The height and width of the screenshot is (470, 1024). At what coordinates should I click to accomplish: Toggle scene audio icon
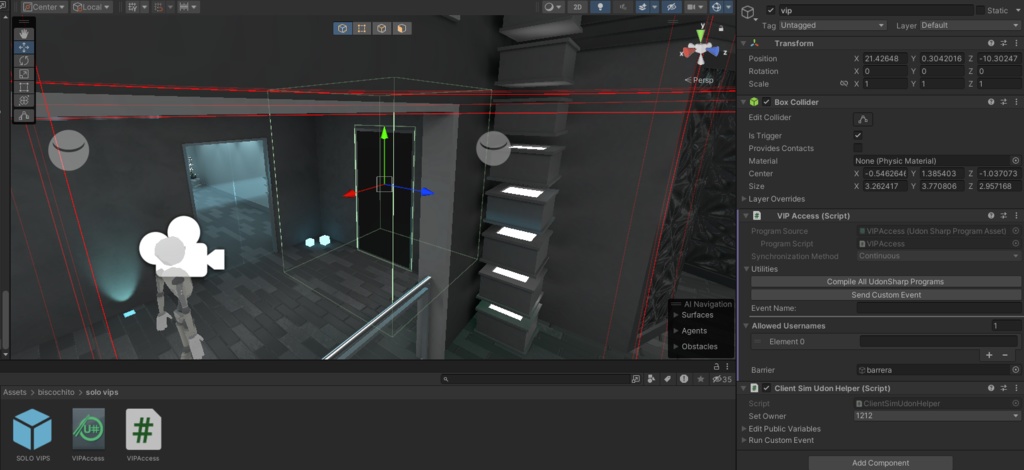coord(622,7)
